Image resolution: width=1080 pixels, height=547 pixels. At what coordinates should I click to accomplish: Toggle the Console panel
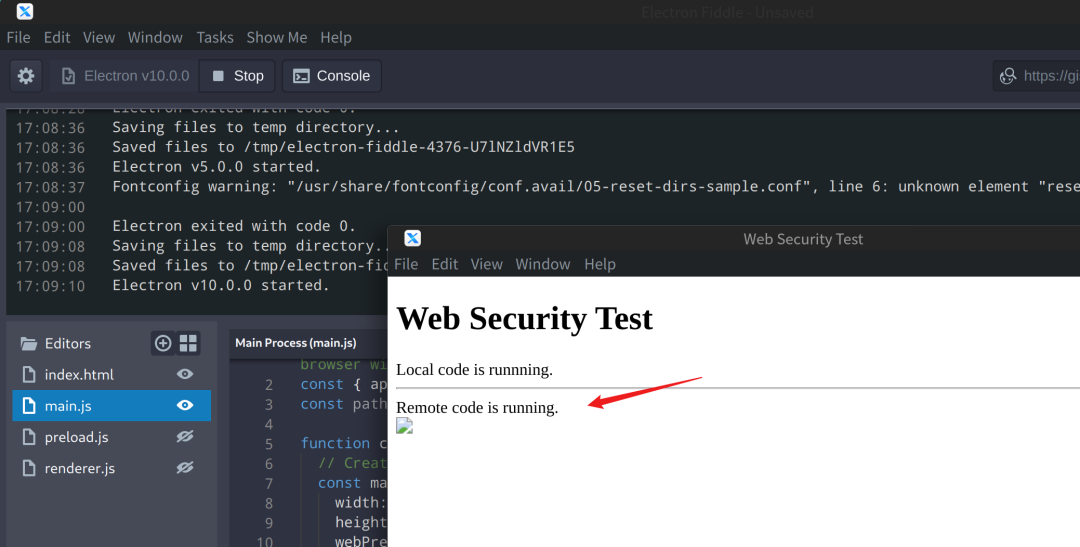331,76
